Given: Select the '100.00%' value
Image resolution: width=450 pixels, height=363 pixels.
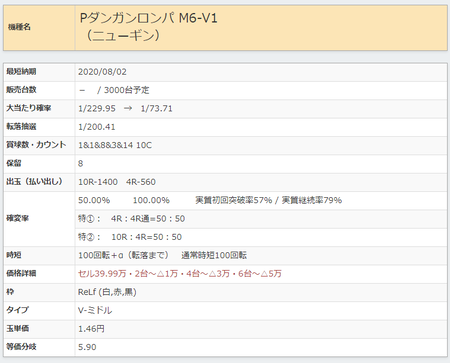Looking at the screenshot, I should click(151, 200).
